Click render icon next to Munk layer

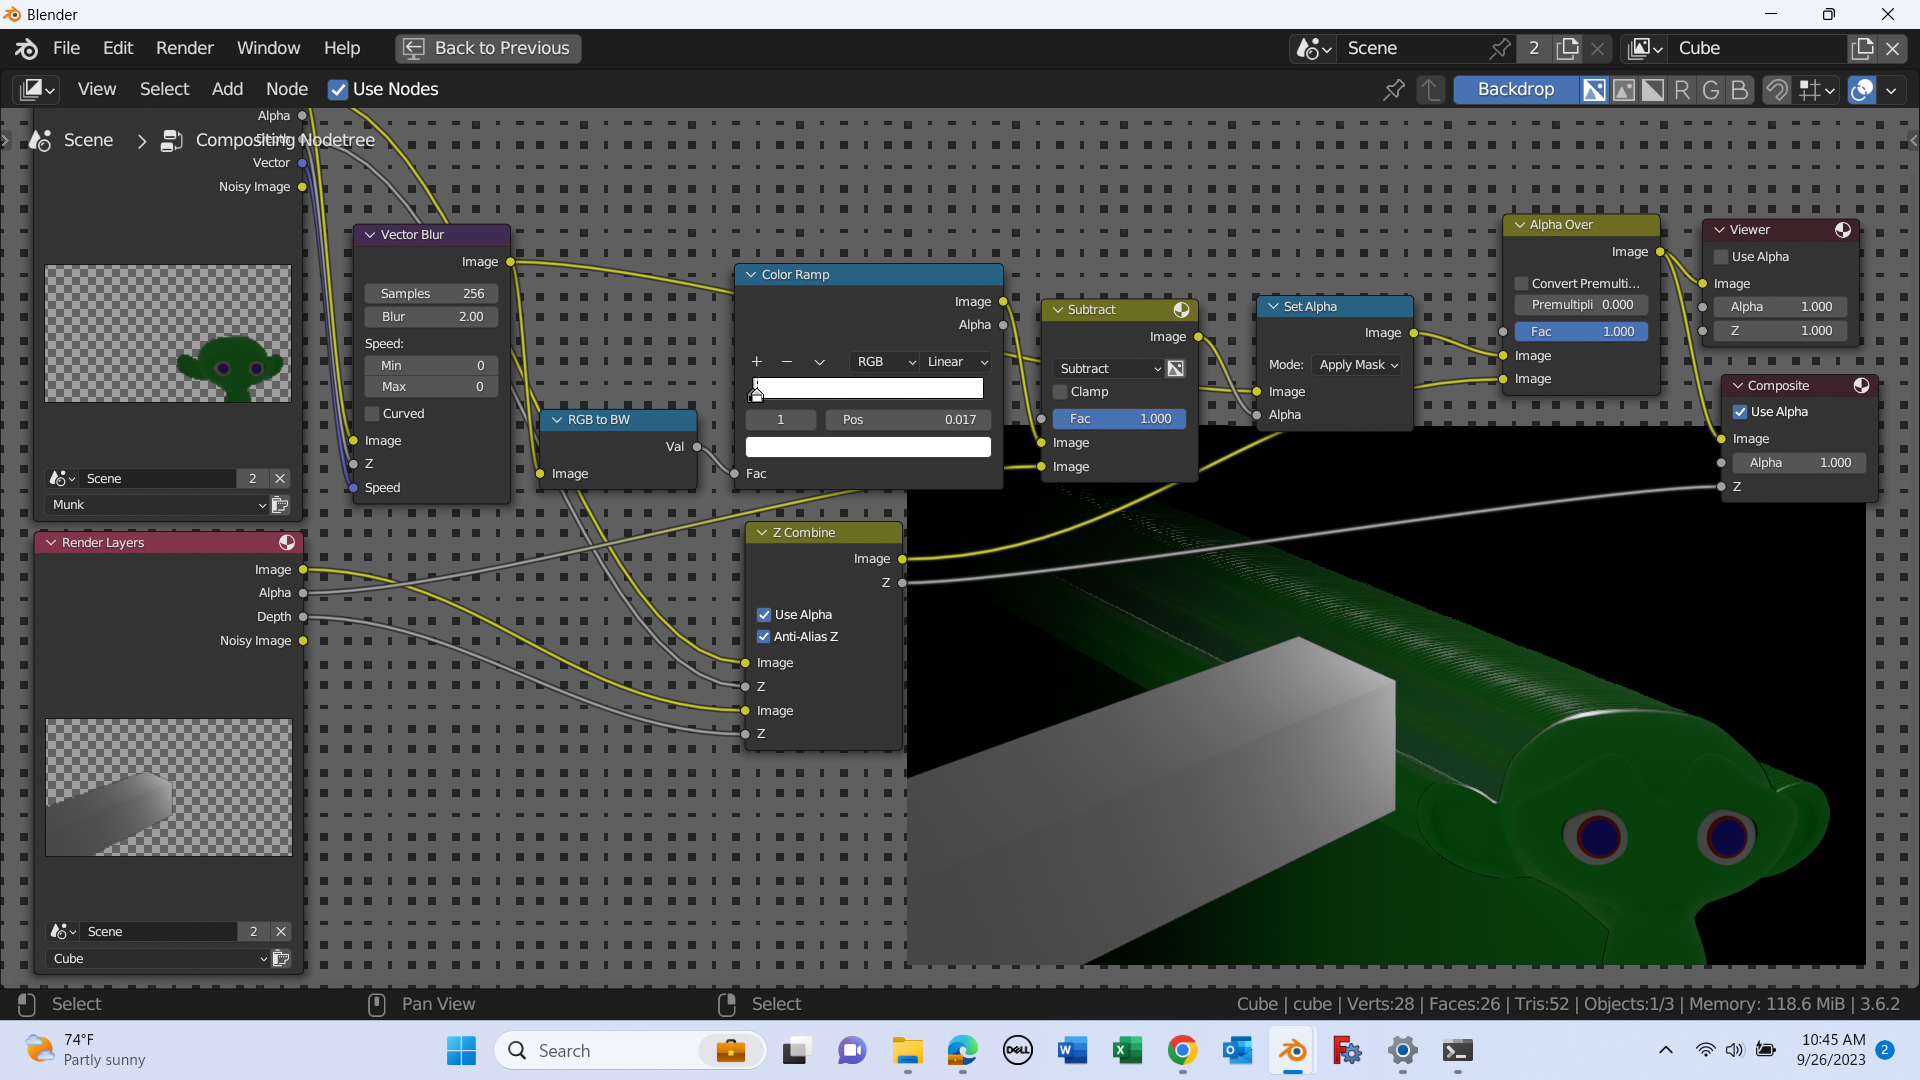[280, 505]
